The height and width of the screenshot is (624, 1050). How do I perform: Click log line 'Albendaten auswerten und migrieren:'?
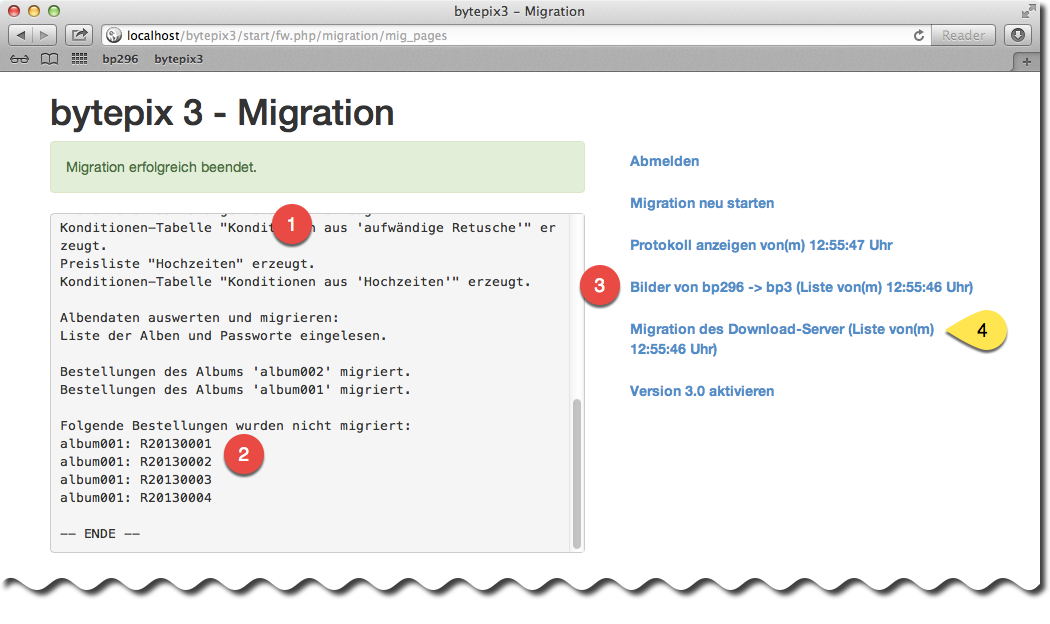[200, 317]
